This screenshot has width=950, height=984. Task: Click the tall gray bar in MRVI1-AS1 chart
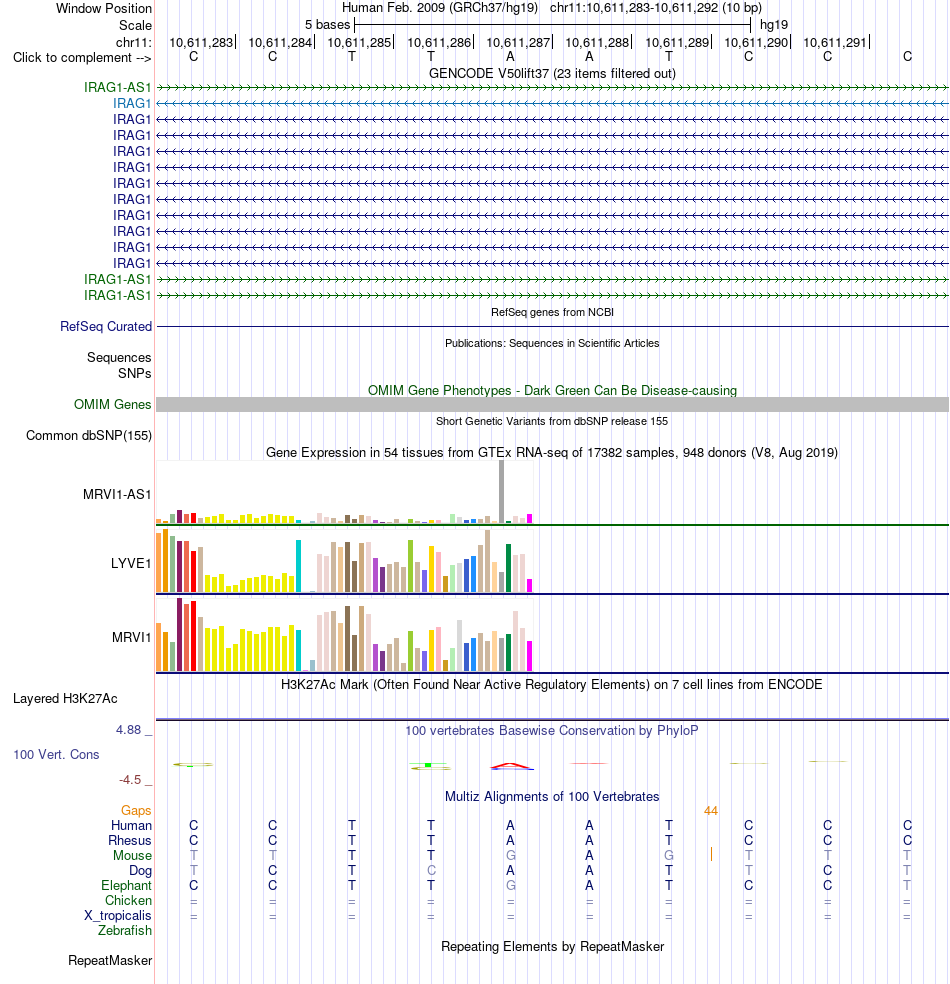501,491
